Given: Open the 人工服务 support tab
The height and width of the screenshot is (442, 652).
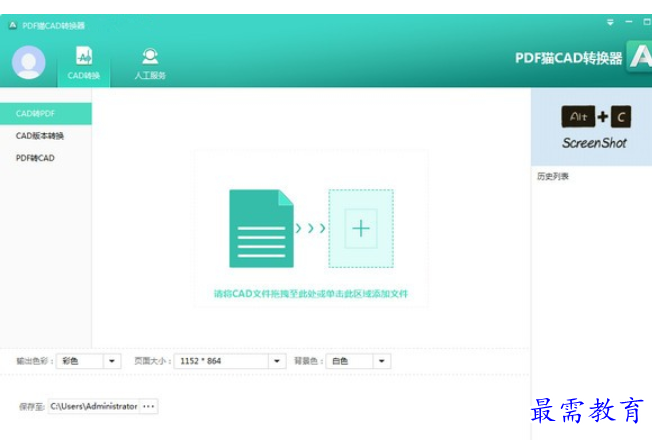Looking at the screenshot, I should (150, 63).
